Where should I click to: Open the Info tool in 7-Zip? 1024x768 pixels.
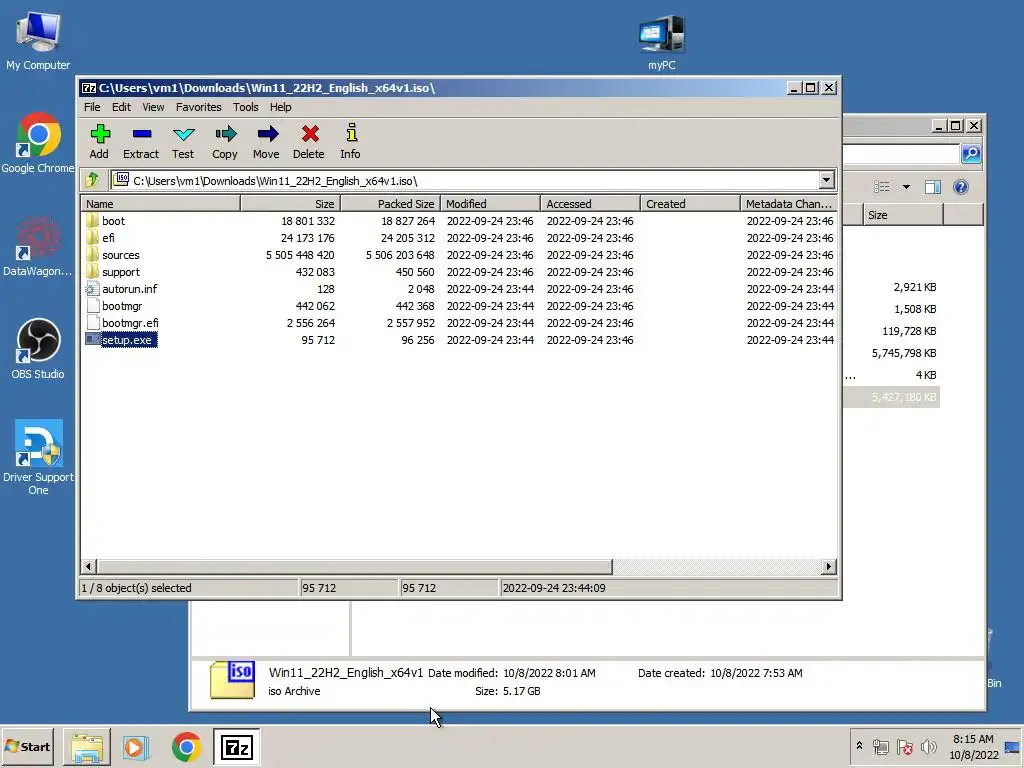(x=351, y=142)
